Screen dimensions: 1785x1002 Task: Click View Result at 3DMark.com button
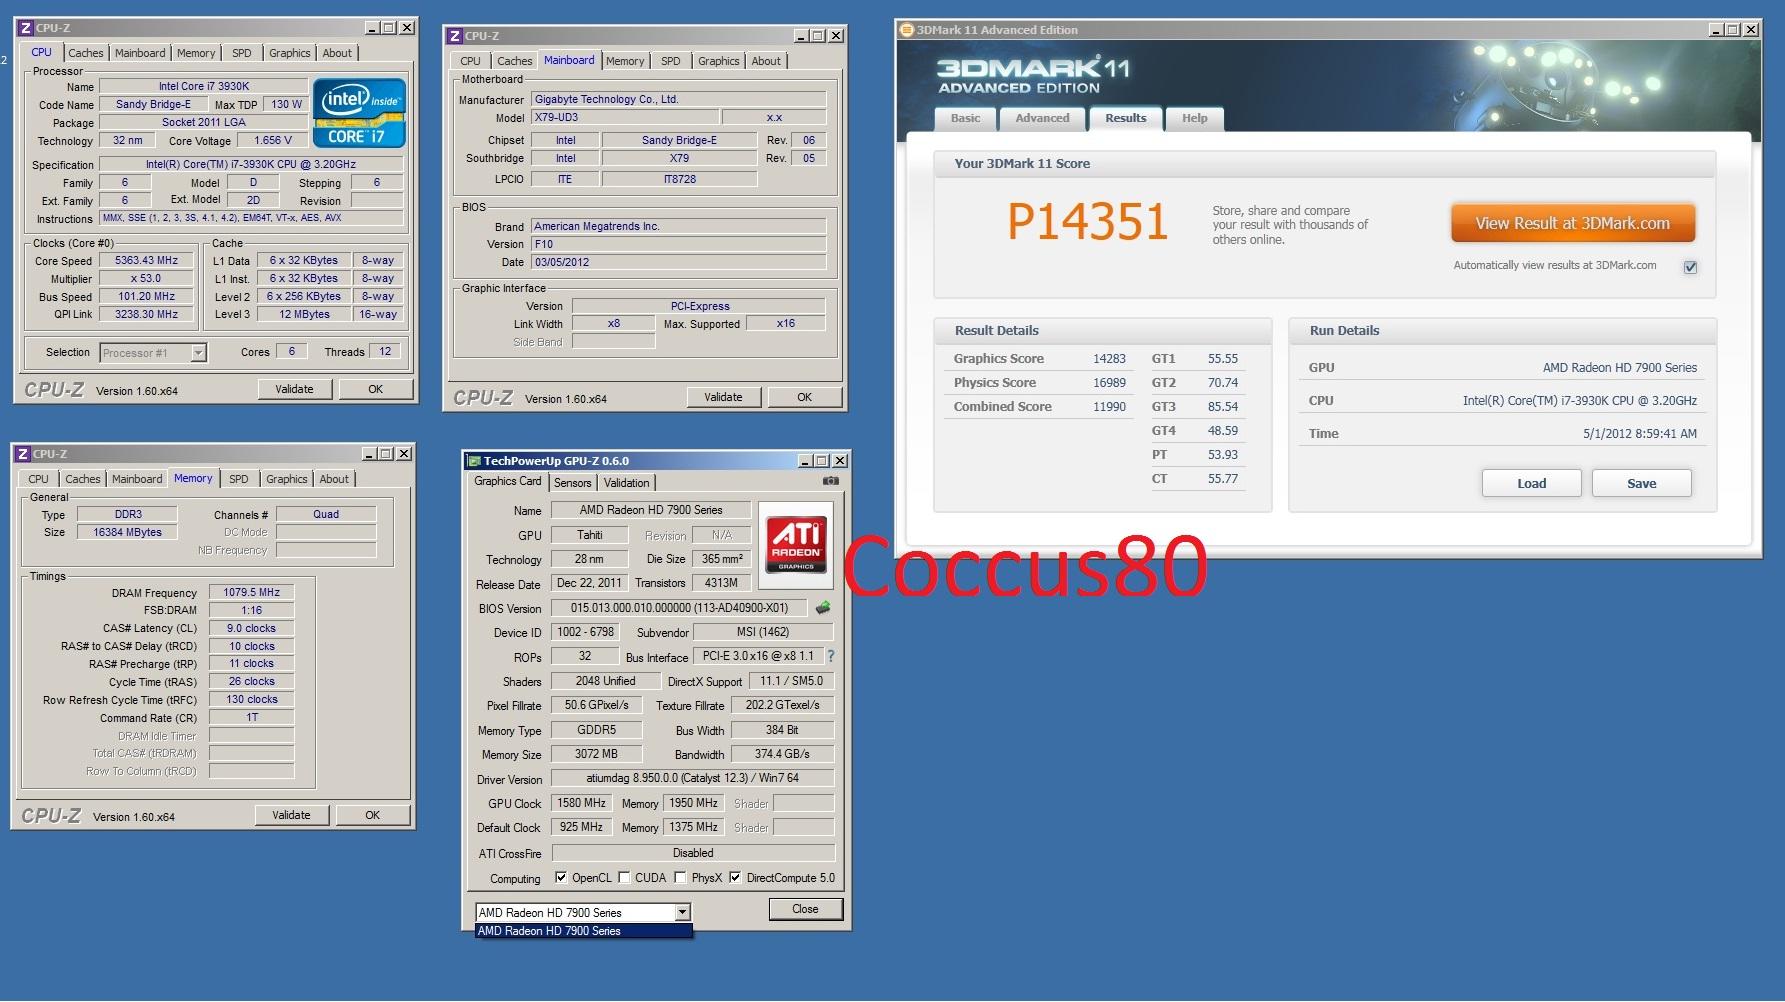click(1573, 223)
